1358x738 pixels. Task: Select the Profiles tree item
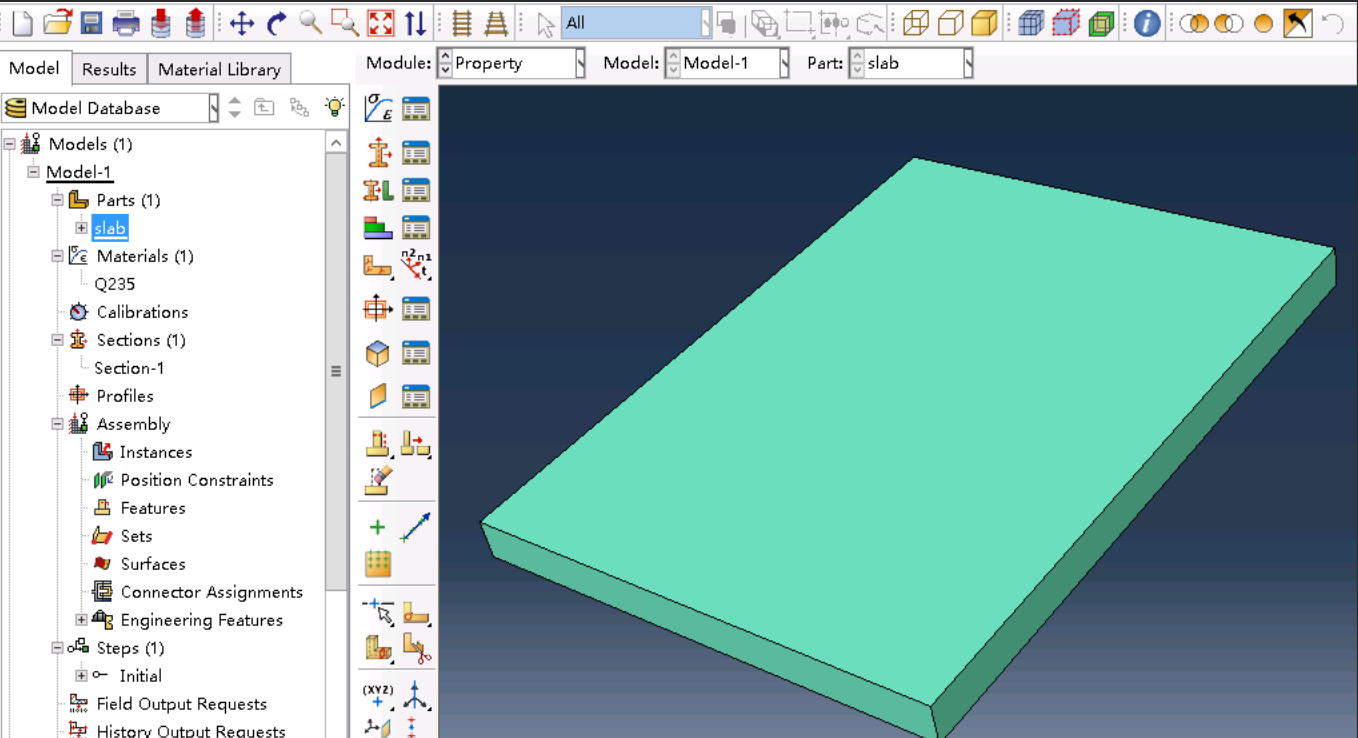click(125, 396)
